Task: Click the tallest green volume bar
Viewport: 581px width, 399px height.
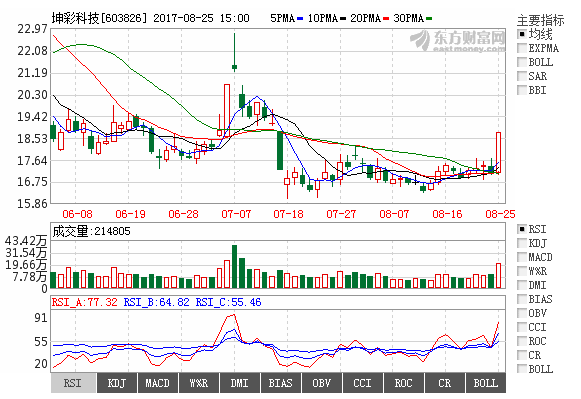Action: tap(235, 266)
